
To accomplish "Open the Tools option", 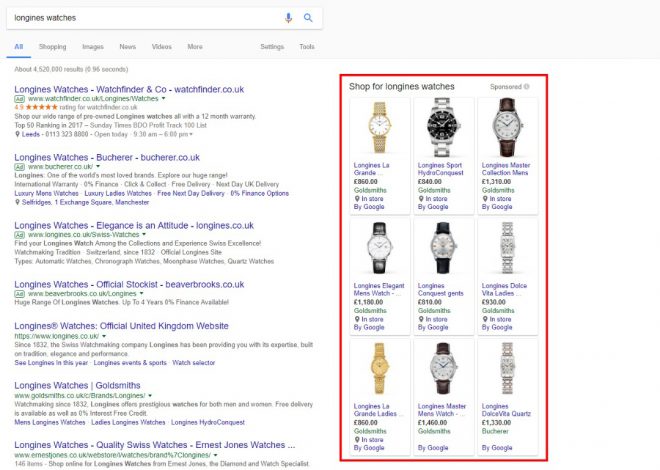I will click(307, 47).
